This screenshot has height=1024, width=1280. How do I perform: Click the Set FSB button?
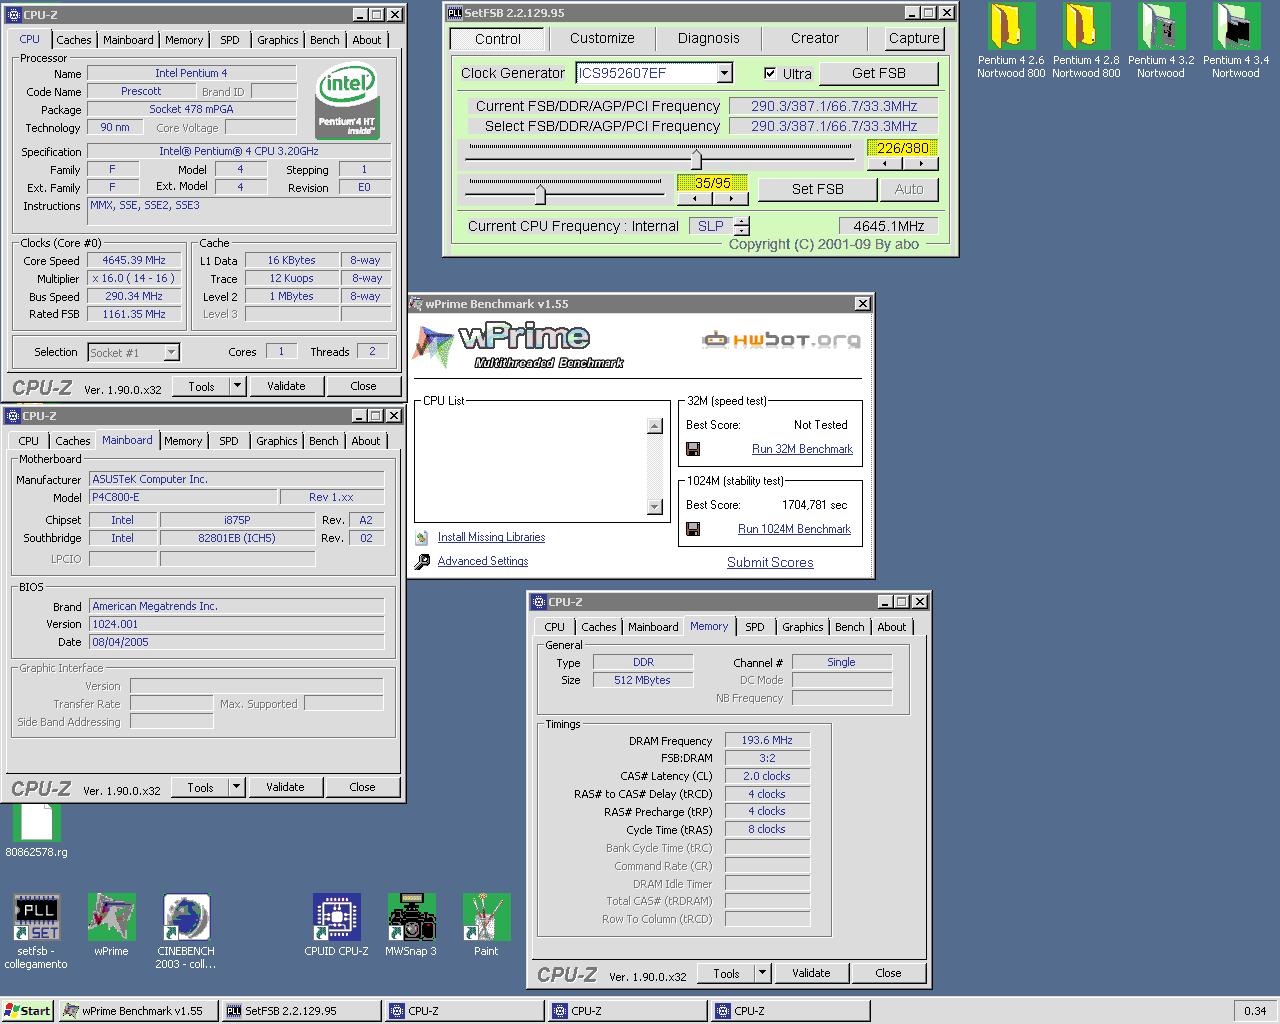818,189
